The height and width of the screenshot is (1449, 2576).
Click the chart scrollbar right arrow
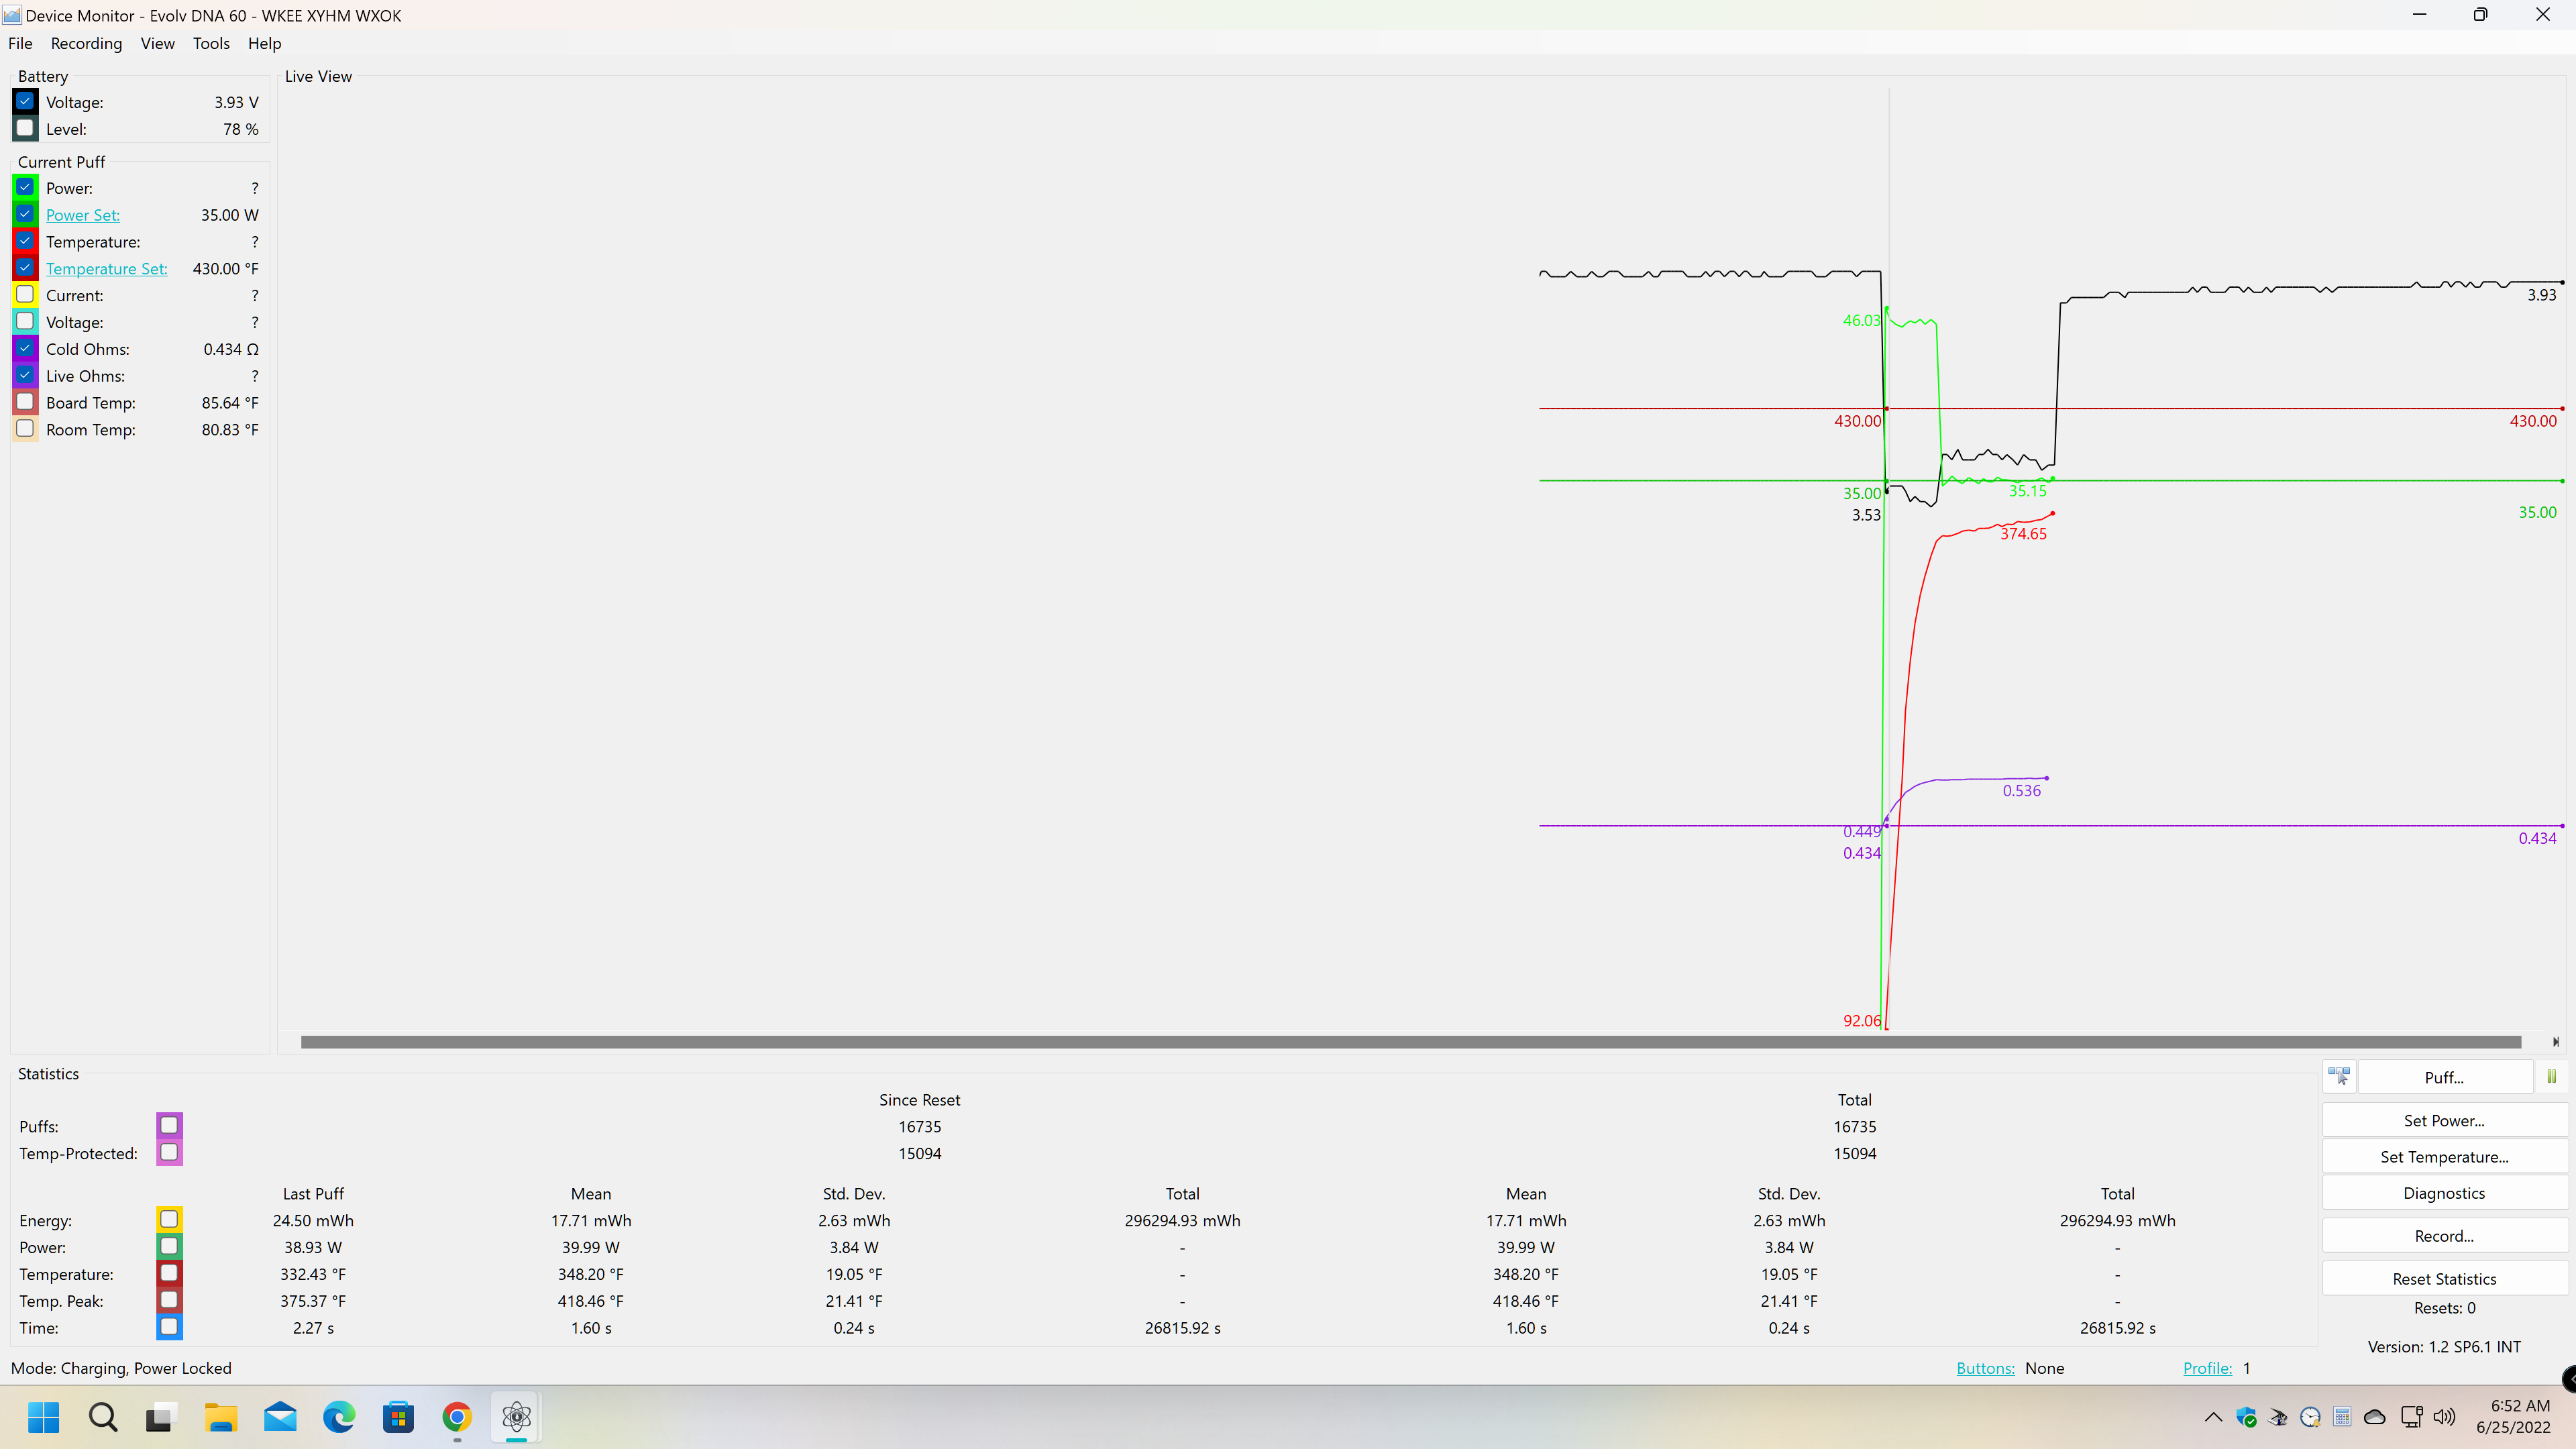click(x=2555, y=1042)
